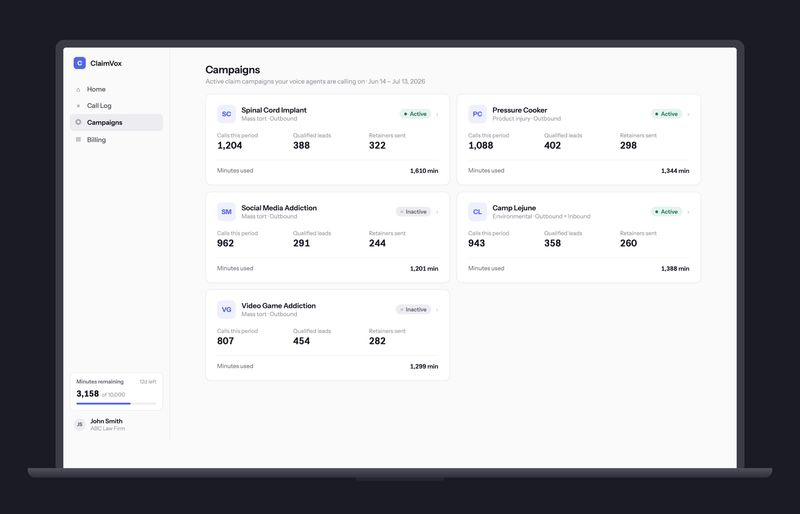
Task: Open the Call Log menu item
Action: click(116, 106)
